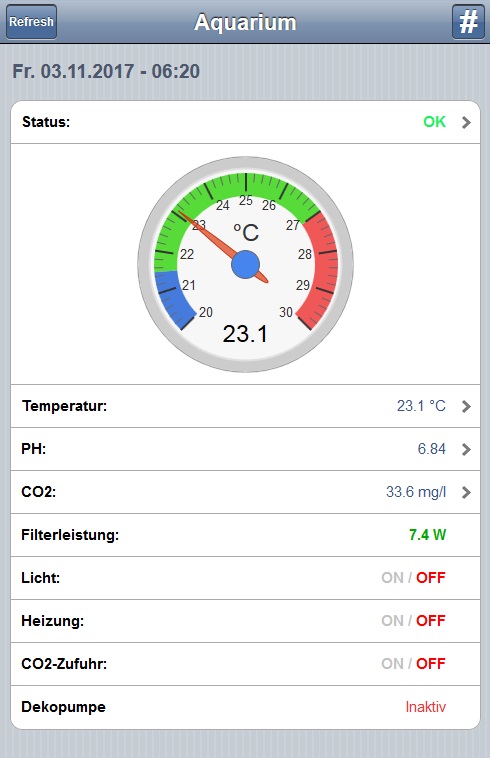
Task: Select OFF for Licht
Action: [x=431, y=578]
